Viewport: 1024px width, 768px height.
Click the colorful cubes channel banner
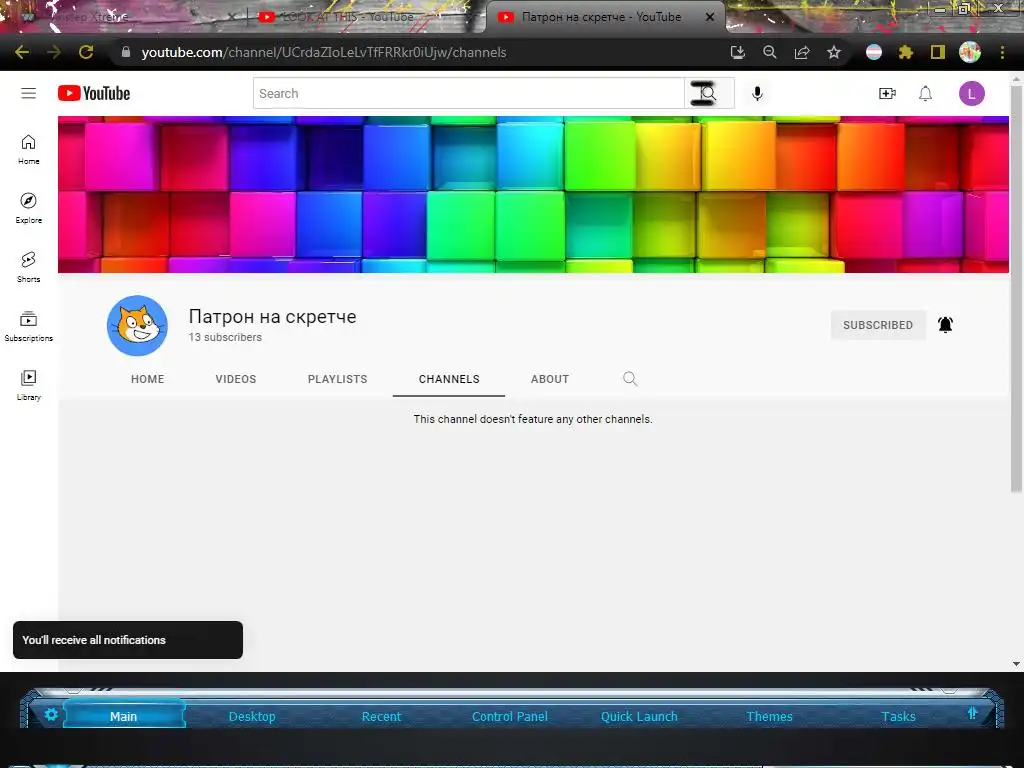(x=533, y=195)
